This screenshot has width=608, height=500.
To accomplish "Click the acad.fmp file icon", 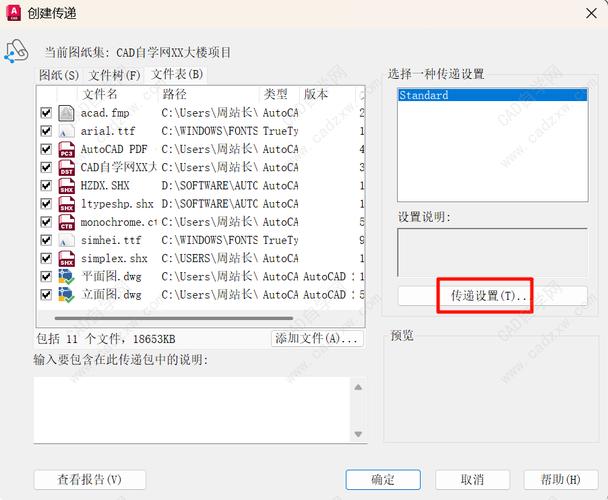I will pos(66,113).
